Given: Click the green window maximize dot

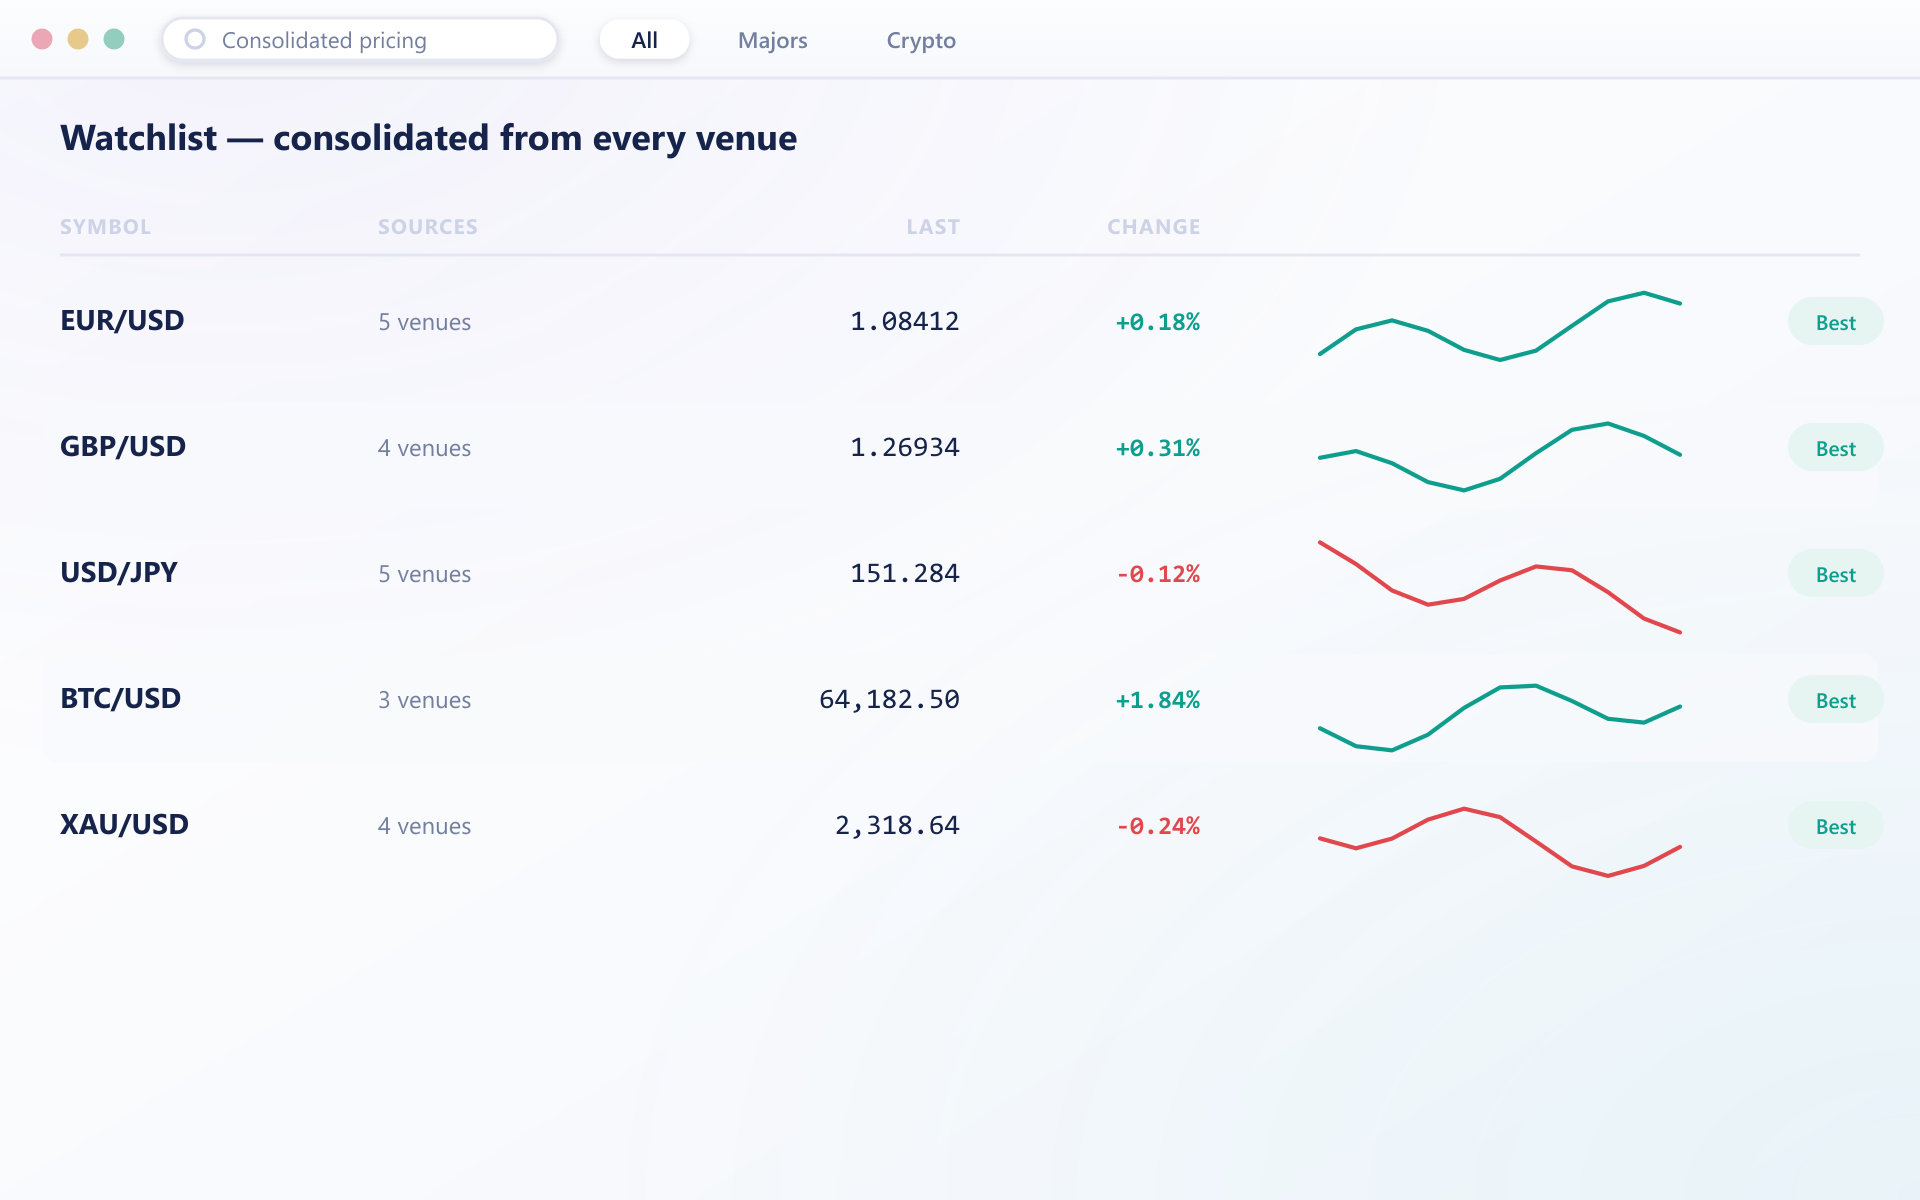Looking at the screenshot, I should point(114,39).
